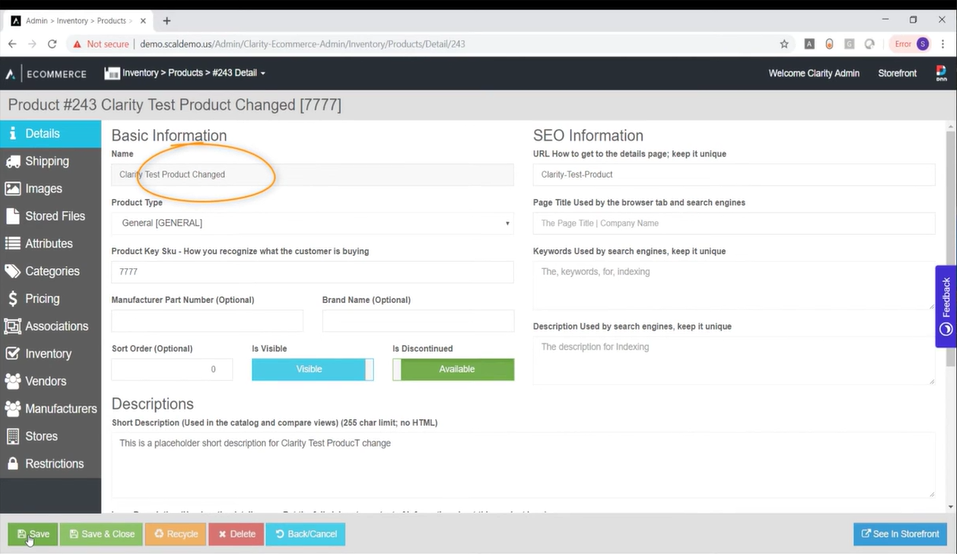The width and height of the screenshot is (957, 554).
Task: Expand the Inventory breadcrumb dropdown arrow
Action: click(x=263, y=73)
